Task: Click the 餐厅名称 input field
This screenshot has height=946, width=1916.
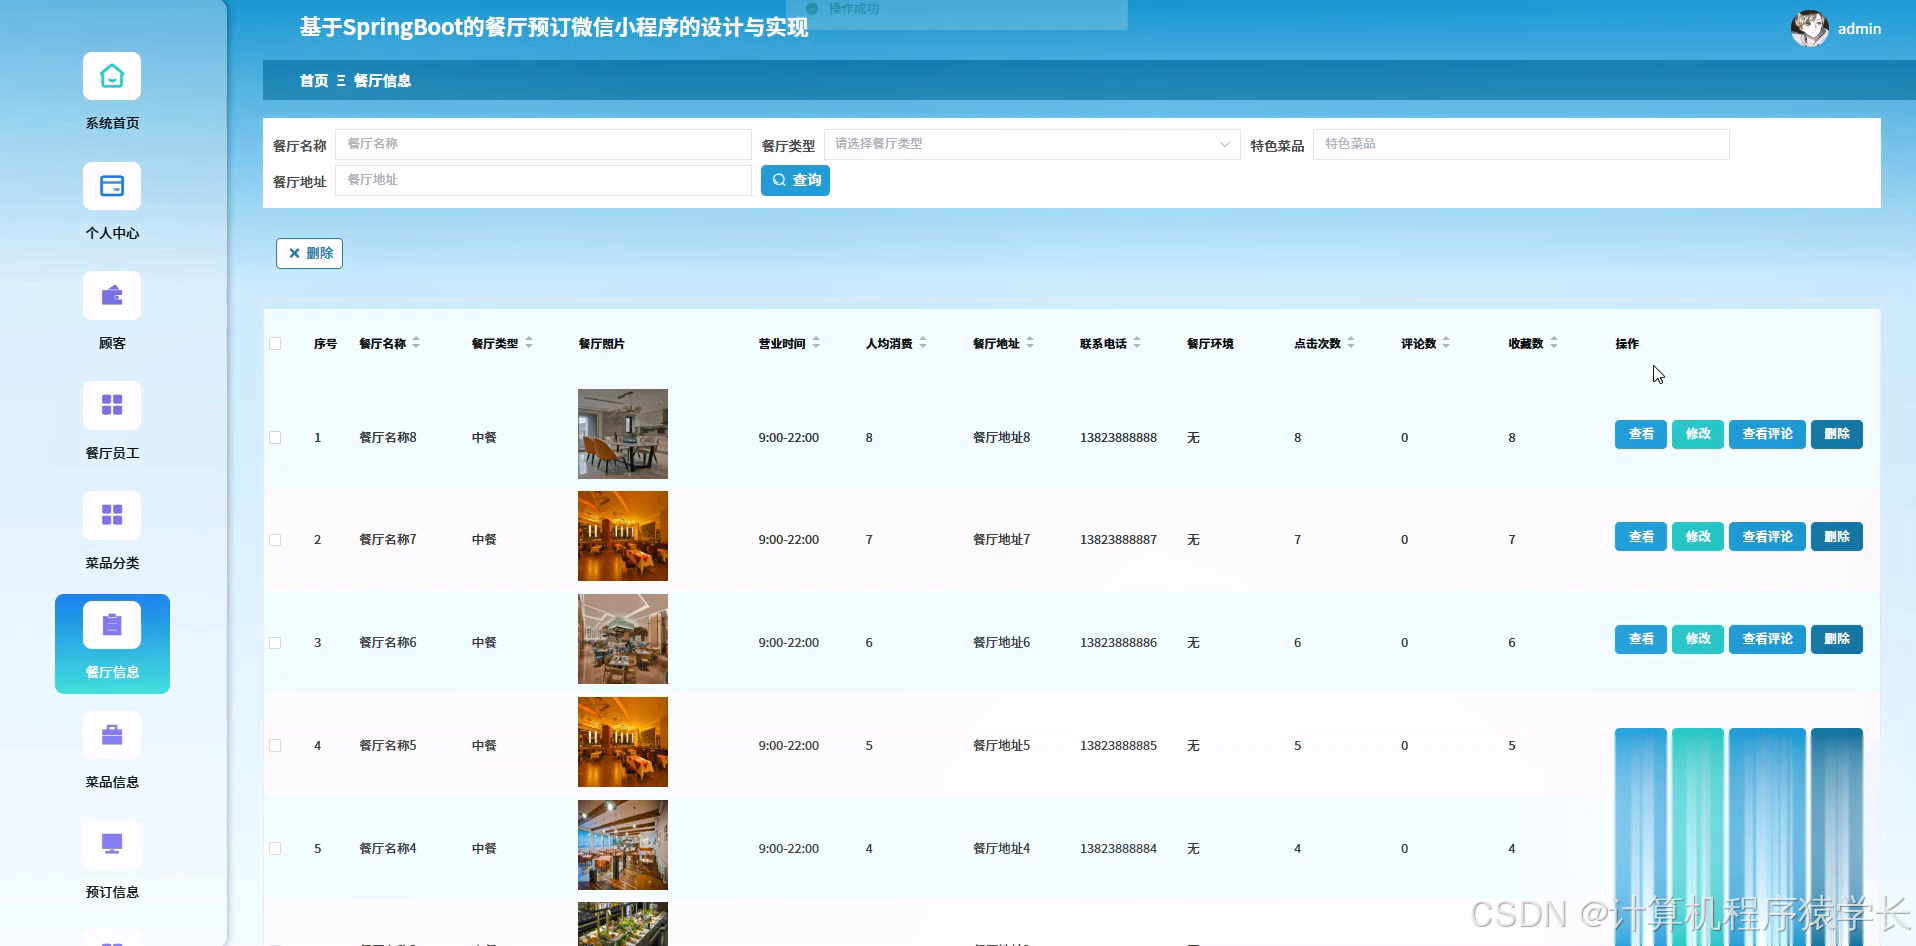Action: pos(543,144)
